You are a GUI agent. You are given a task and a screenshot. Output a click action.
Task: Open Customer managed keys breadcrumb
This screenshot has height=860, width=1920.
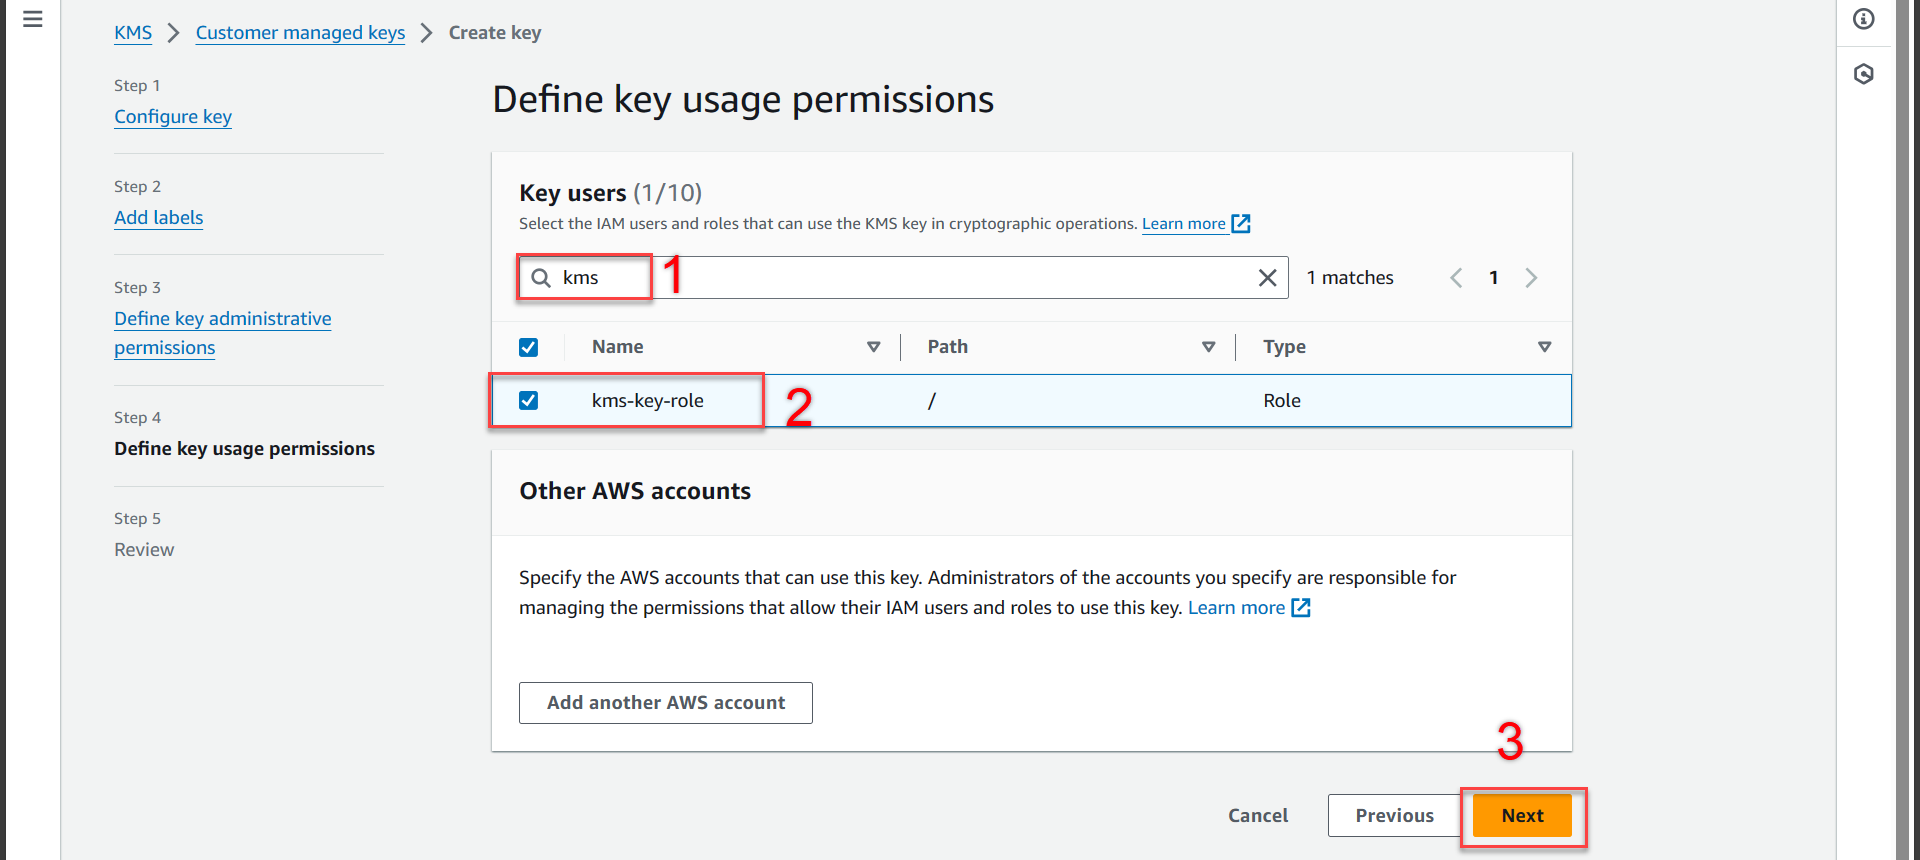300,33
